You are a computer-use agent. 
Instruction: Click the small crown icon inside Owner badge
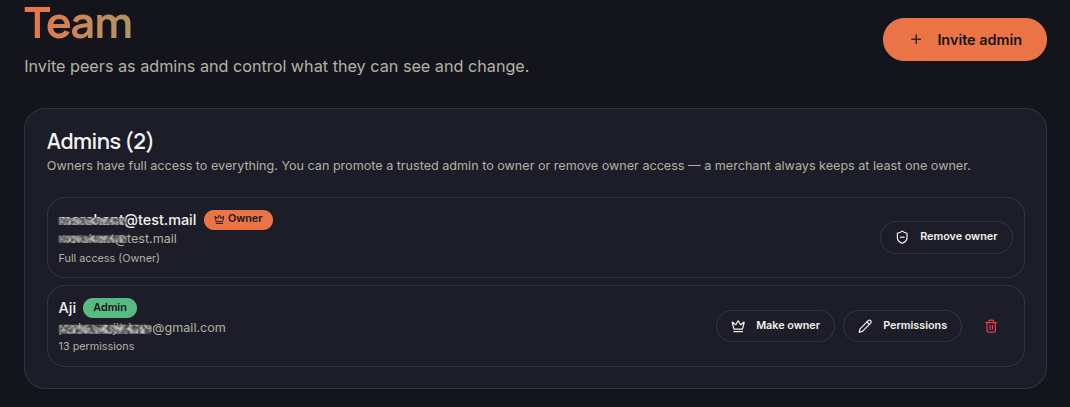[x=219, y=220]
